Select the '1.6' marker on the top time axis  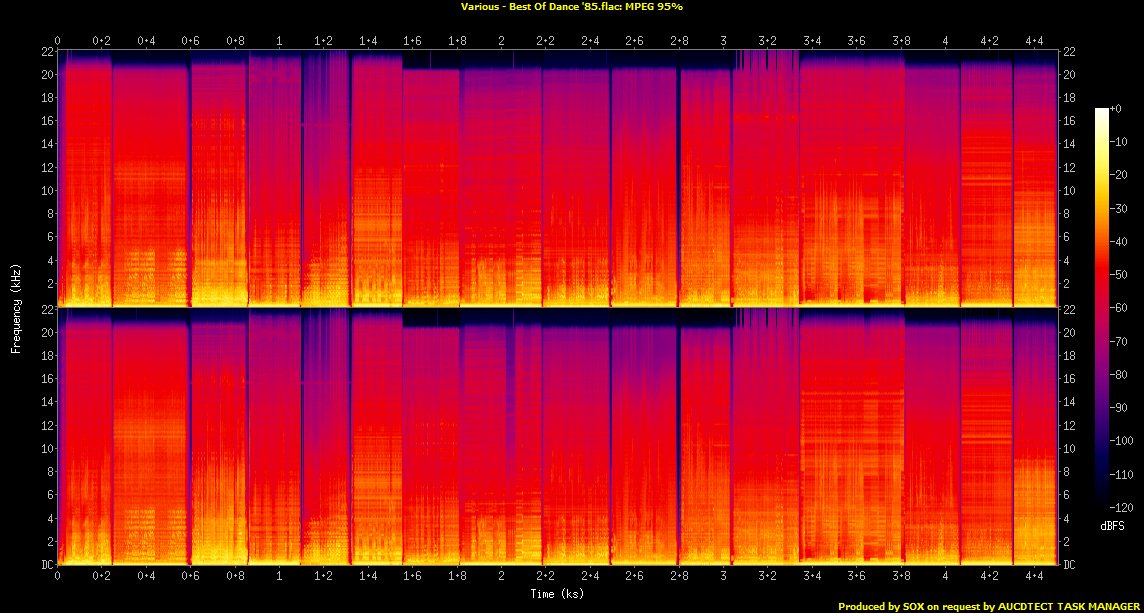click(412, 40)
